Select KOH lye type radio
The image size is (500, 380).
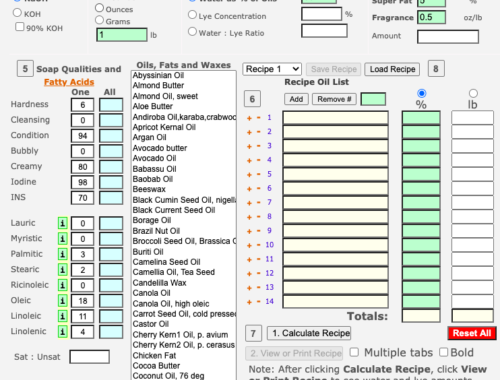pos(17,13)
